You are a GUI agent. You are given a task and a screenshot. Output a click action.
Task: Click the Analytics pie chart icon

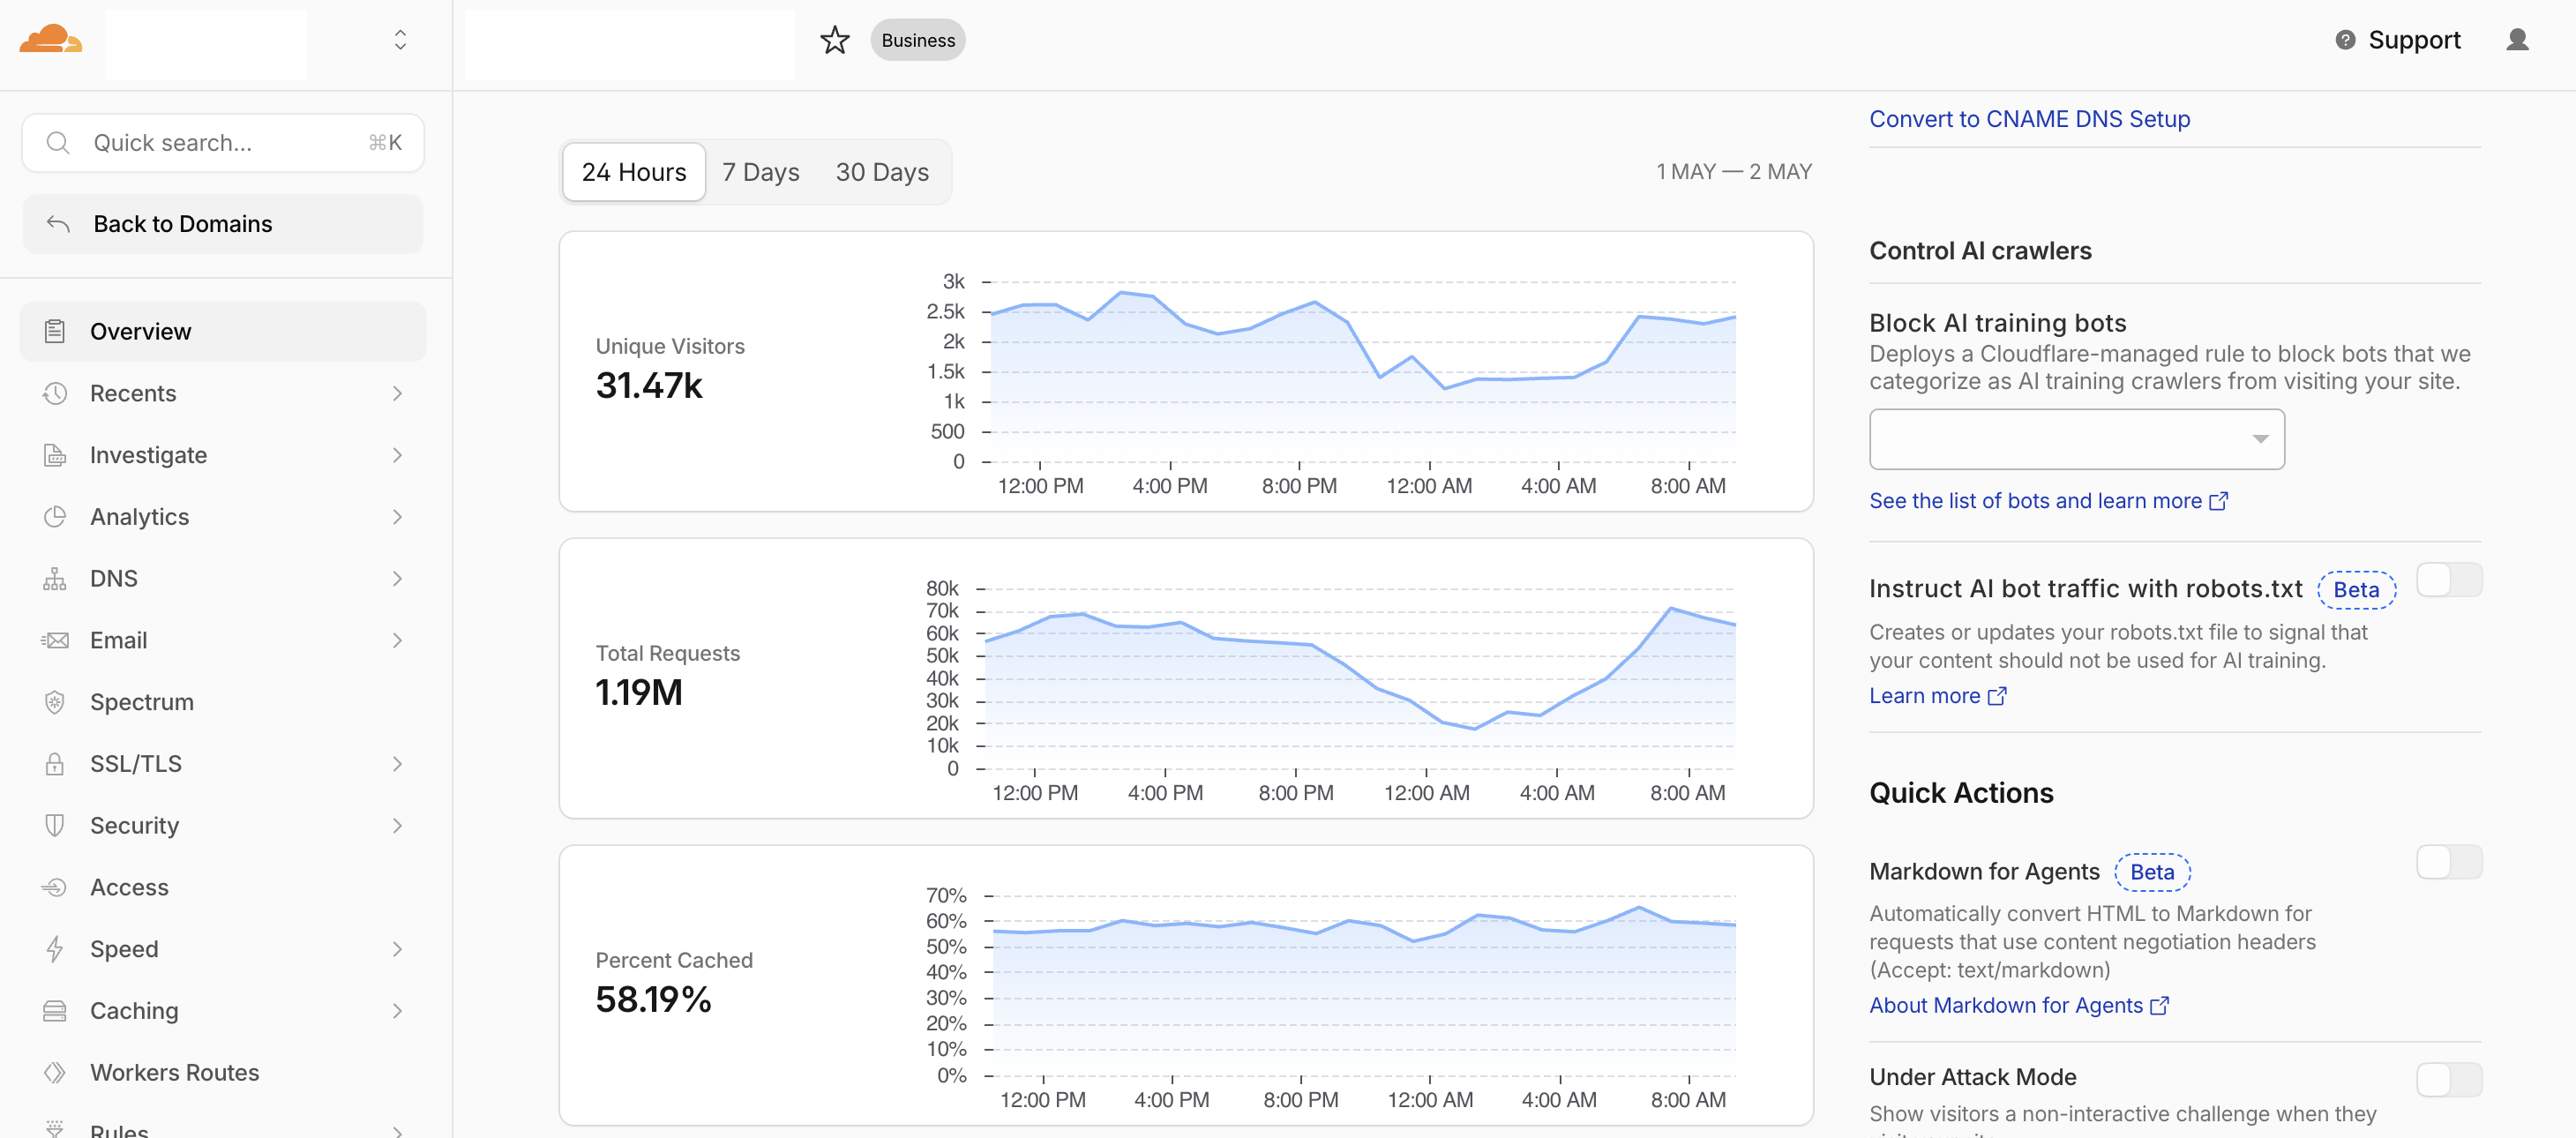tap(55, 517)
